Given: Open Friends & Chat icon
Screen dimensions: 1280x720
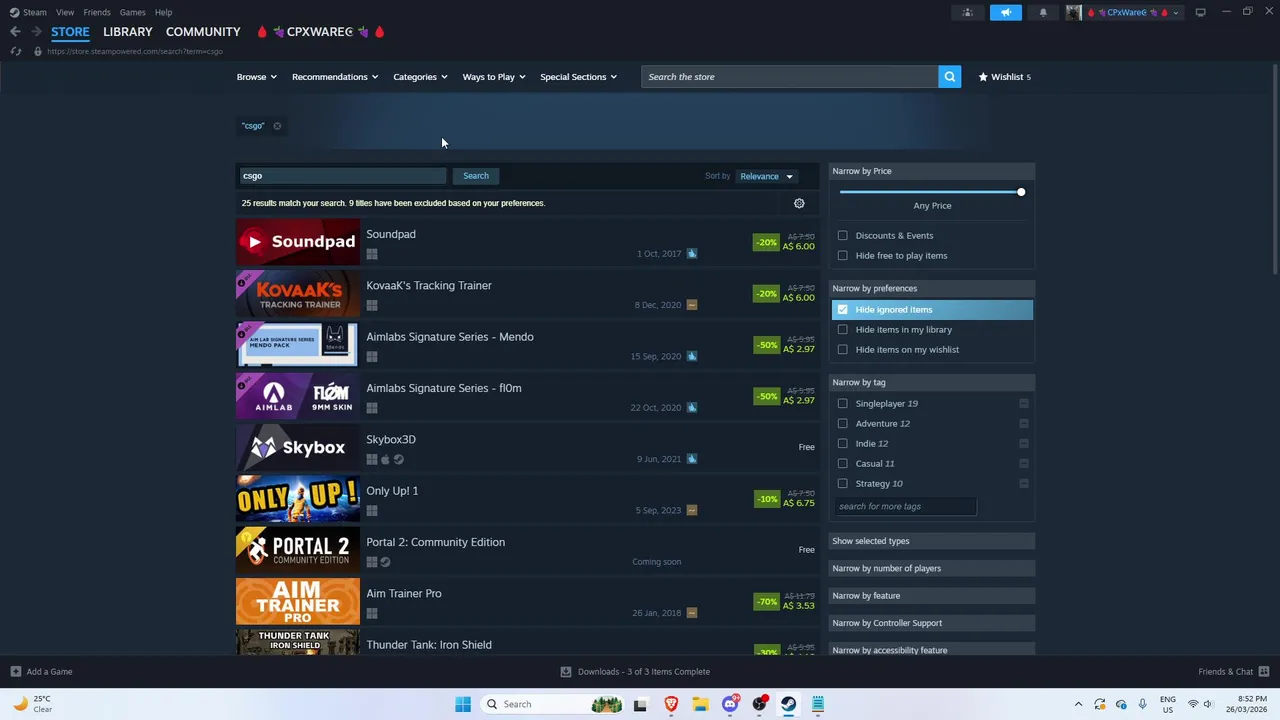Looking at the screenshot, I should (1264, 672).
